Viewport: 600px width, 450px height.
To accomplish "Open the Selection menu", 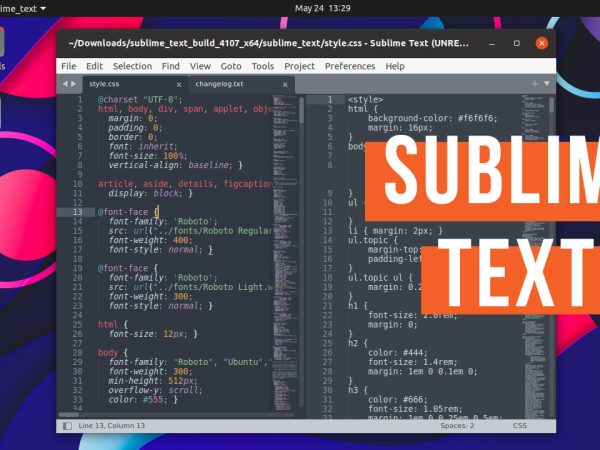I will click(x=132, y=66).
